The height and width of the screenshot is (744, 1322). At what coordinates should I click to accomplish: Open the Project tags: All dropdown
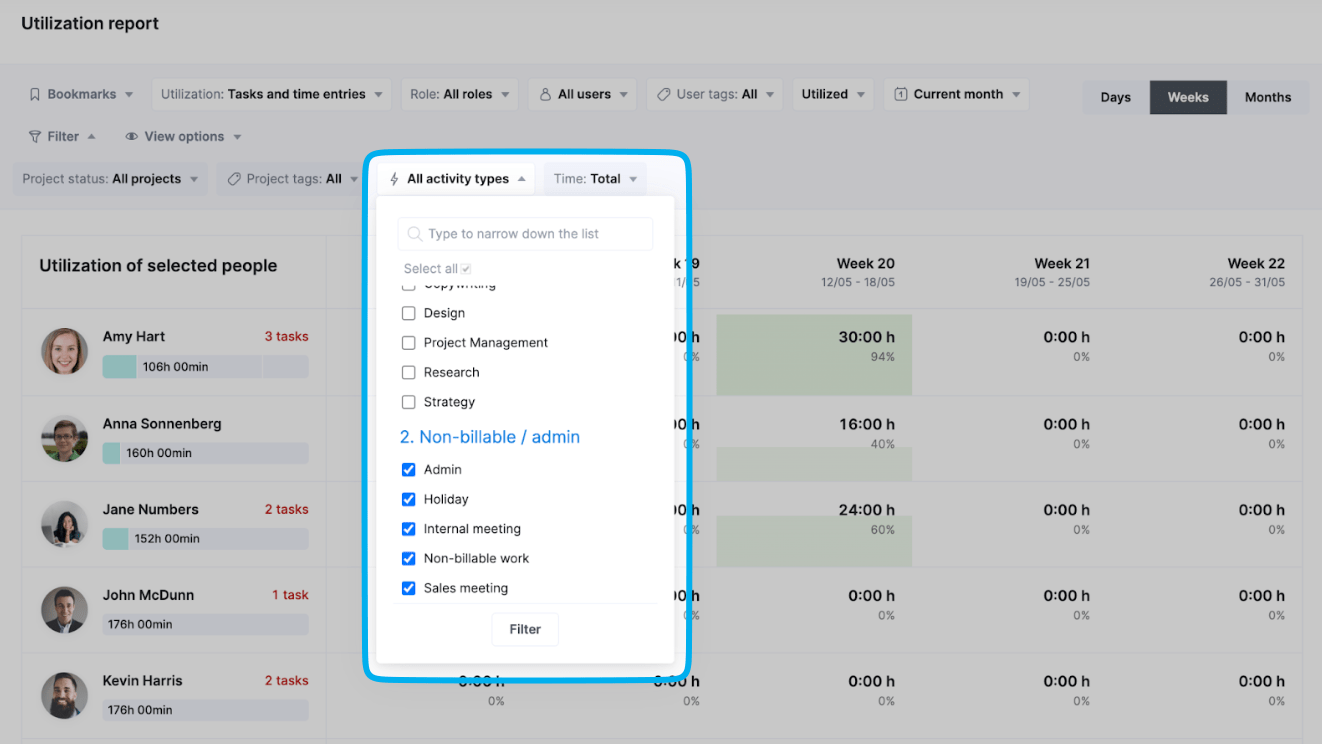coord(293,179)
